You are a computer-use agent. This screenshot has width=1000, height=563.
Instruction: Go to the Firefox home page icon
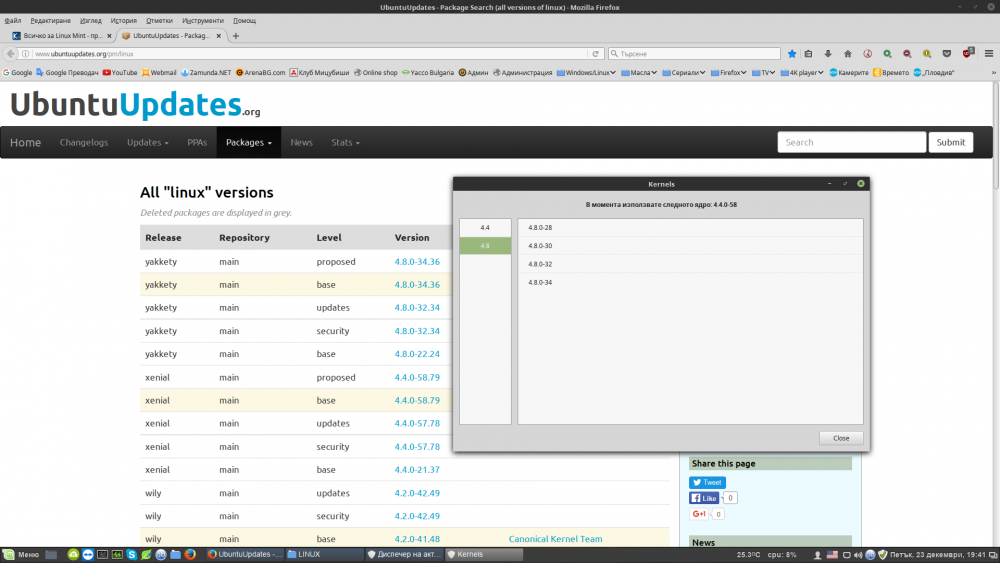(848, 54)
